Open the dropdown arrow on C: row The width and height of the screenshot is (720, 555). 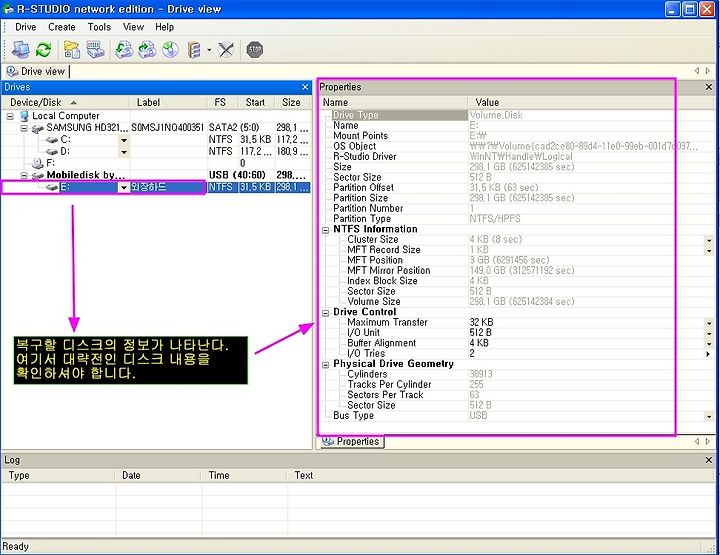pyautogui.click(x=124, y=140)
